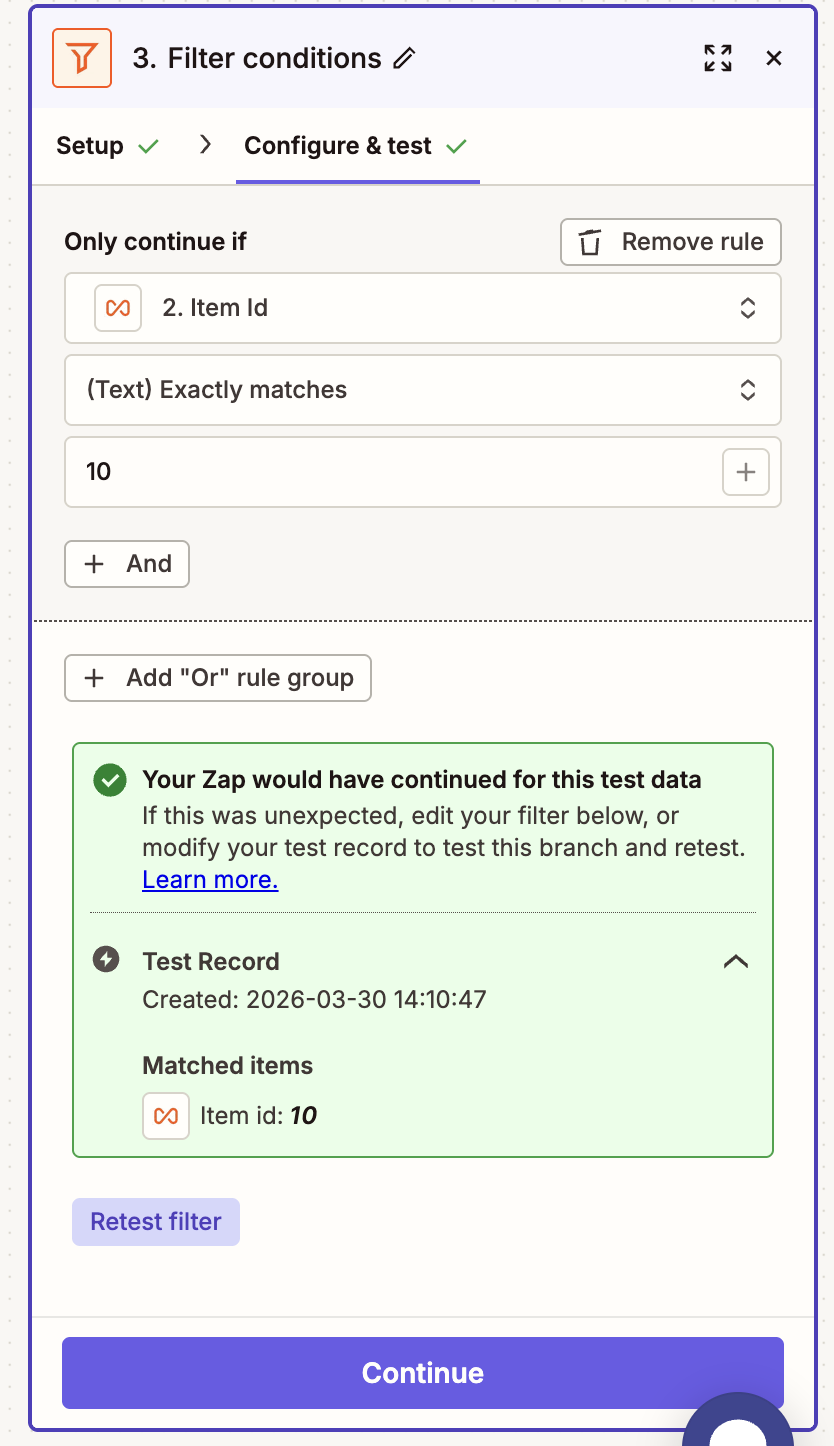
Task: Close the Filter conditions panel
Action: [774, 58]
